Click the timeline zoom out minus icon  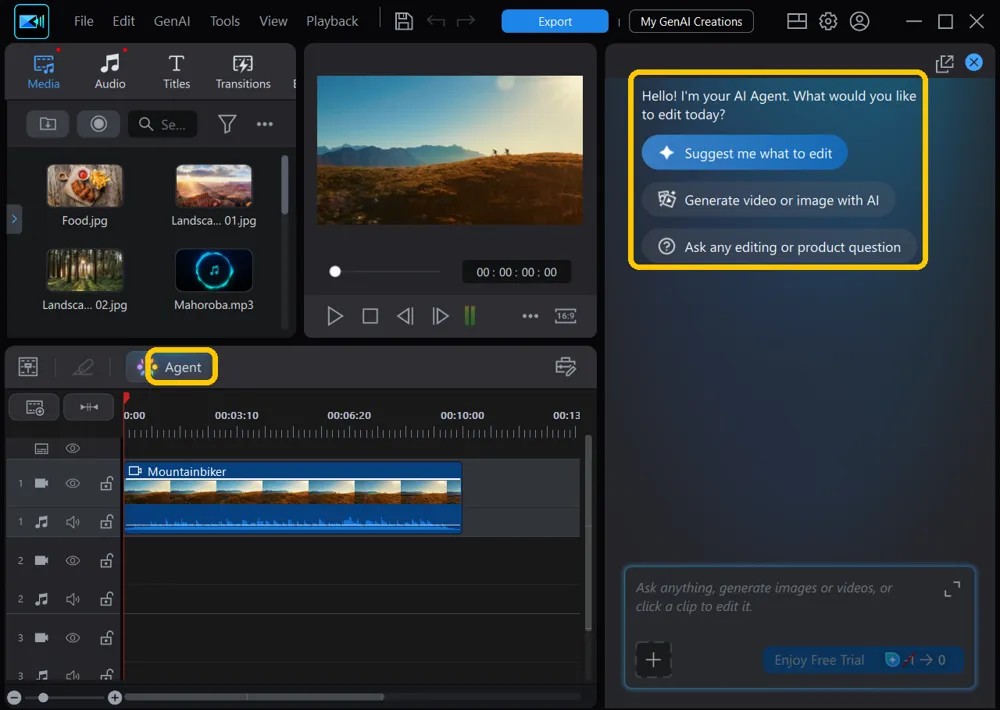pos(14,698)
